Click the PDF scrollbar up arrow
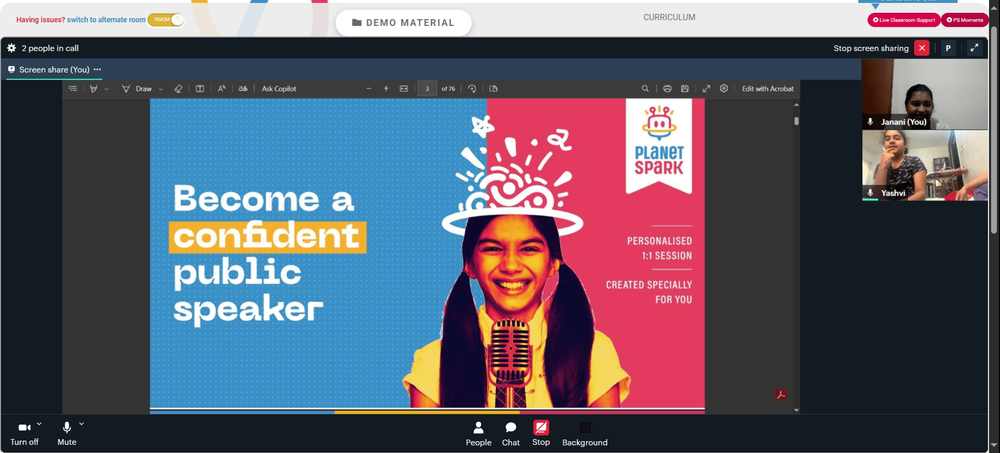Screen dimensions: 1000x453 (x=797, y=104)
